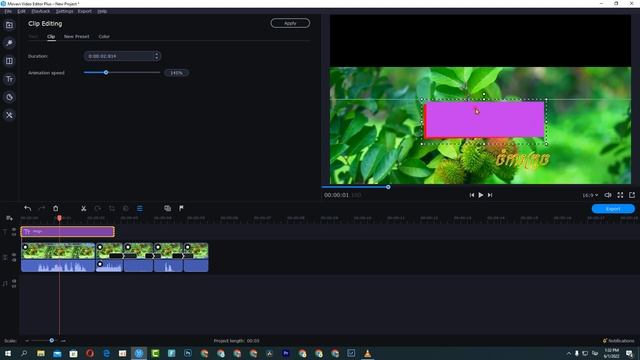Launch VLC from the taskbar
Image resolution: width=640 pixels, height=360 pixels.
coord(367,353)
